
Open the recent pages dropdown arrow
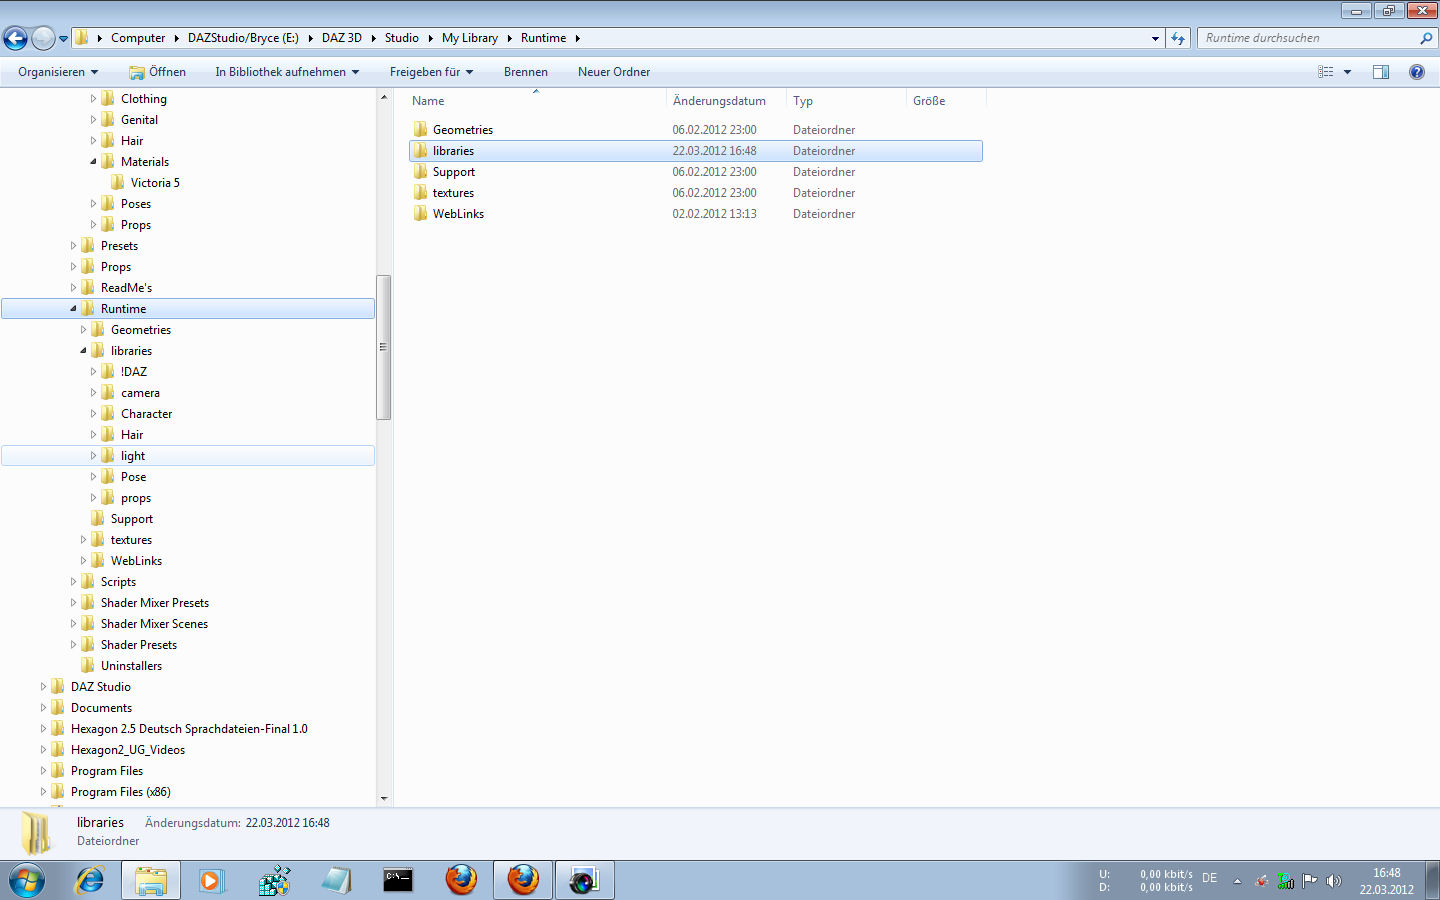pyautogui.click(x=63, y=39)
